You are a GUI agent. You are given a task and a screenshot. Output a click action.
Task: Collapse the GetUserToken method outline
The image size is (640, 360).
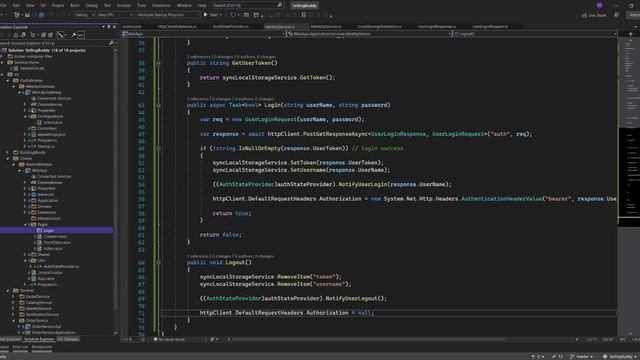[158, 63]
